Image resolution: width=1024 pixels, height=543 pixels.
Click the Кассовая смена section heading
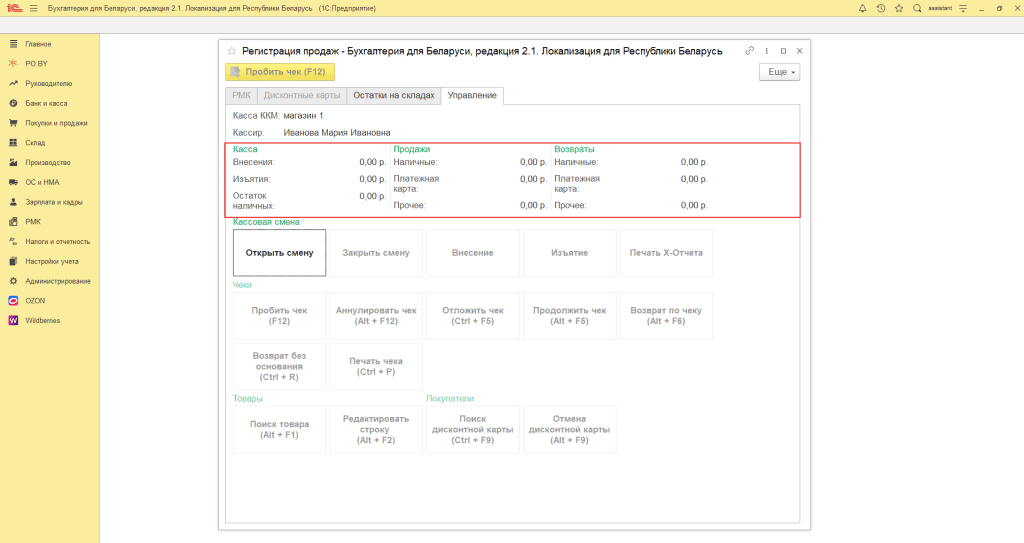[266, 222]
